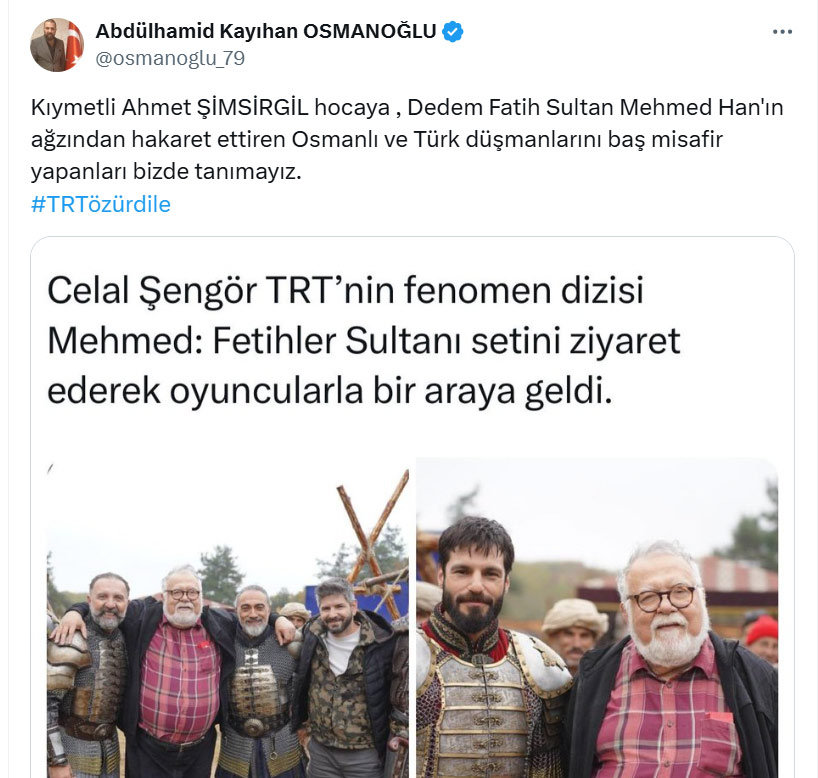Open the @osmanoglu_79 handle link
This screenshot has height=778, width=818.
coord(170,58)
